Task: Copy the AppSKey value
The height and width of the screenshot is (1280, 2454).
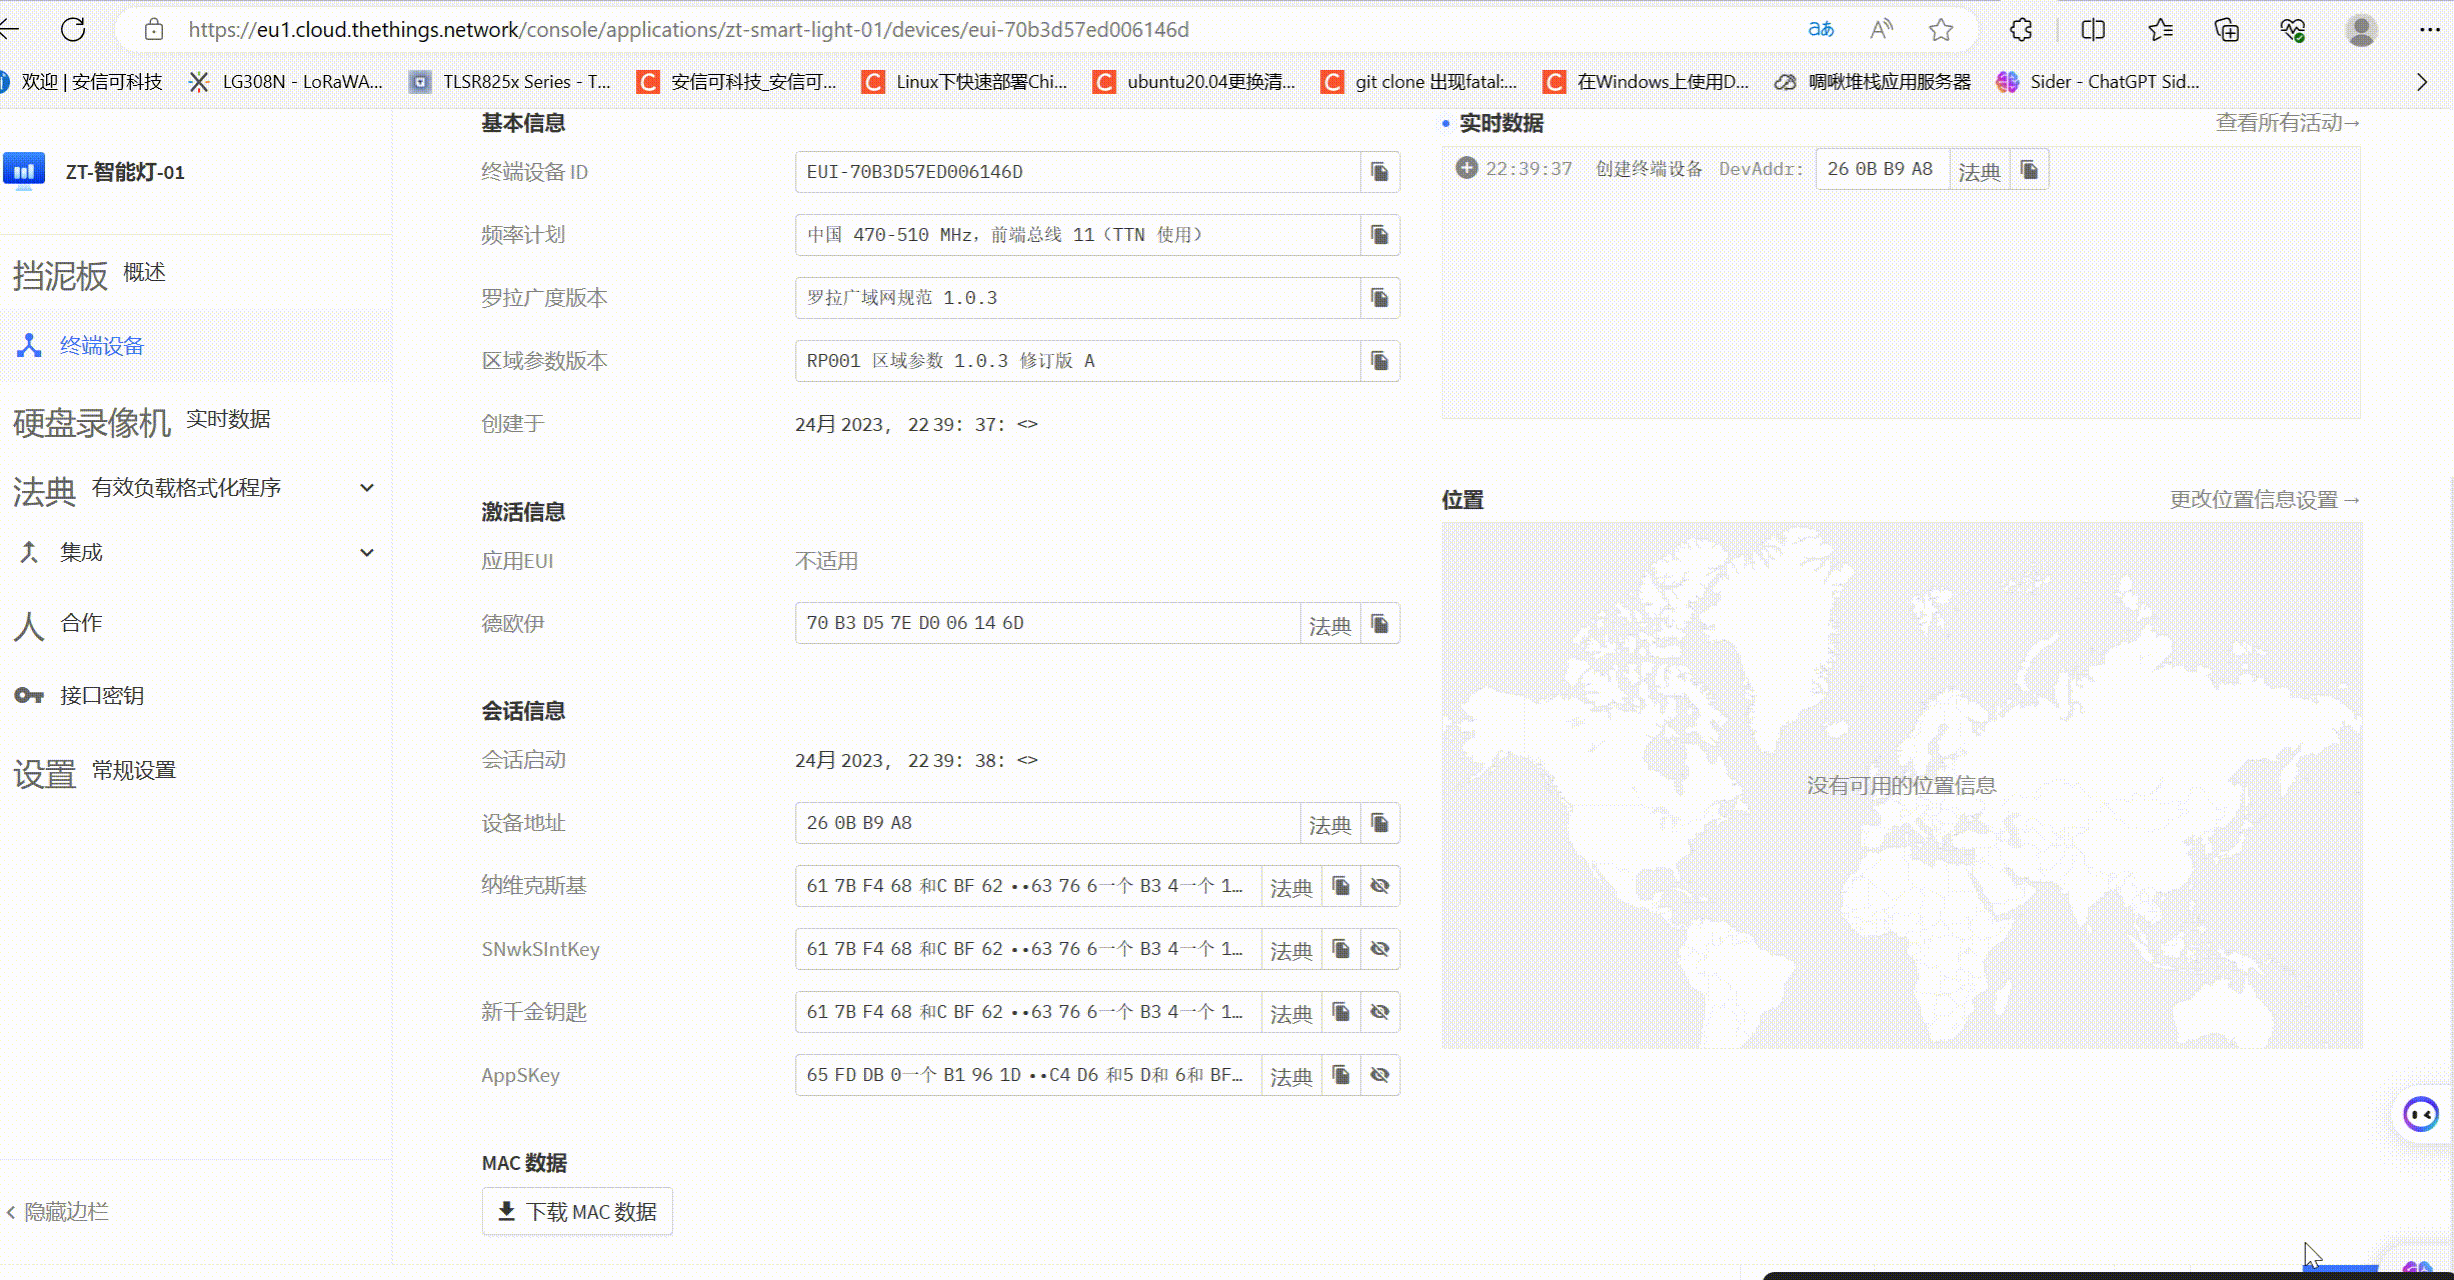Action: point(1341,1075)
